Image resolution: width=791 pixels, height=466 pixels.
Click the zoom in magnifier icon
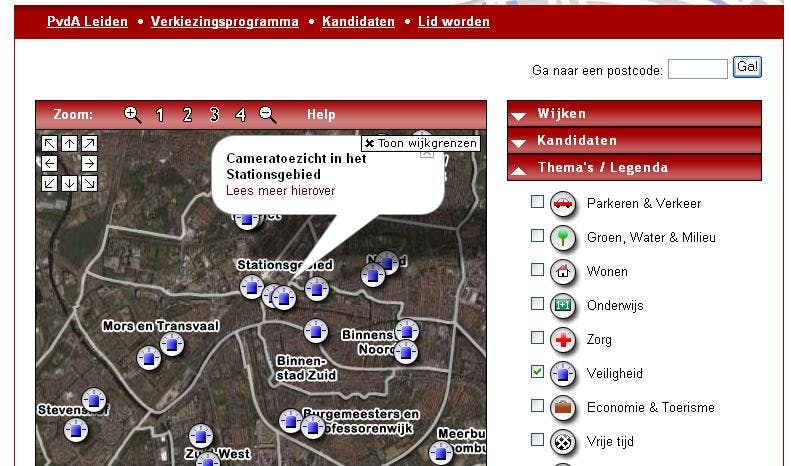pyautogui.click(x=133, y=115)
